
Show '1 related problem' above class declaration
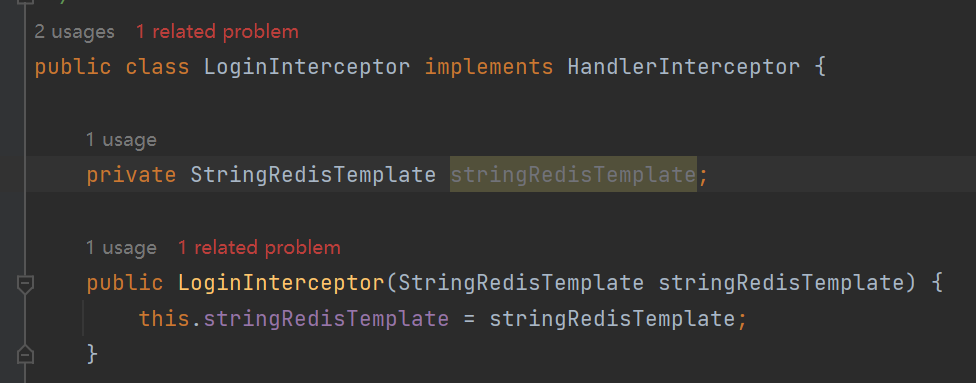pos(217,32)
